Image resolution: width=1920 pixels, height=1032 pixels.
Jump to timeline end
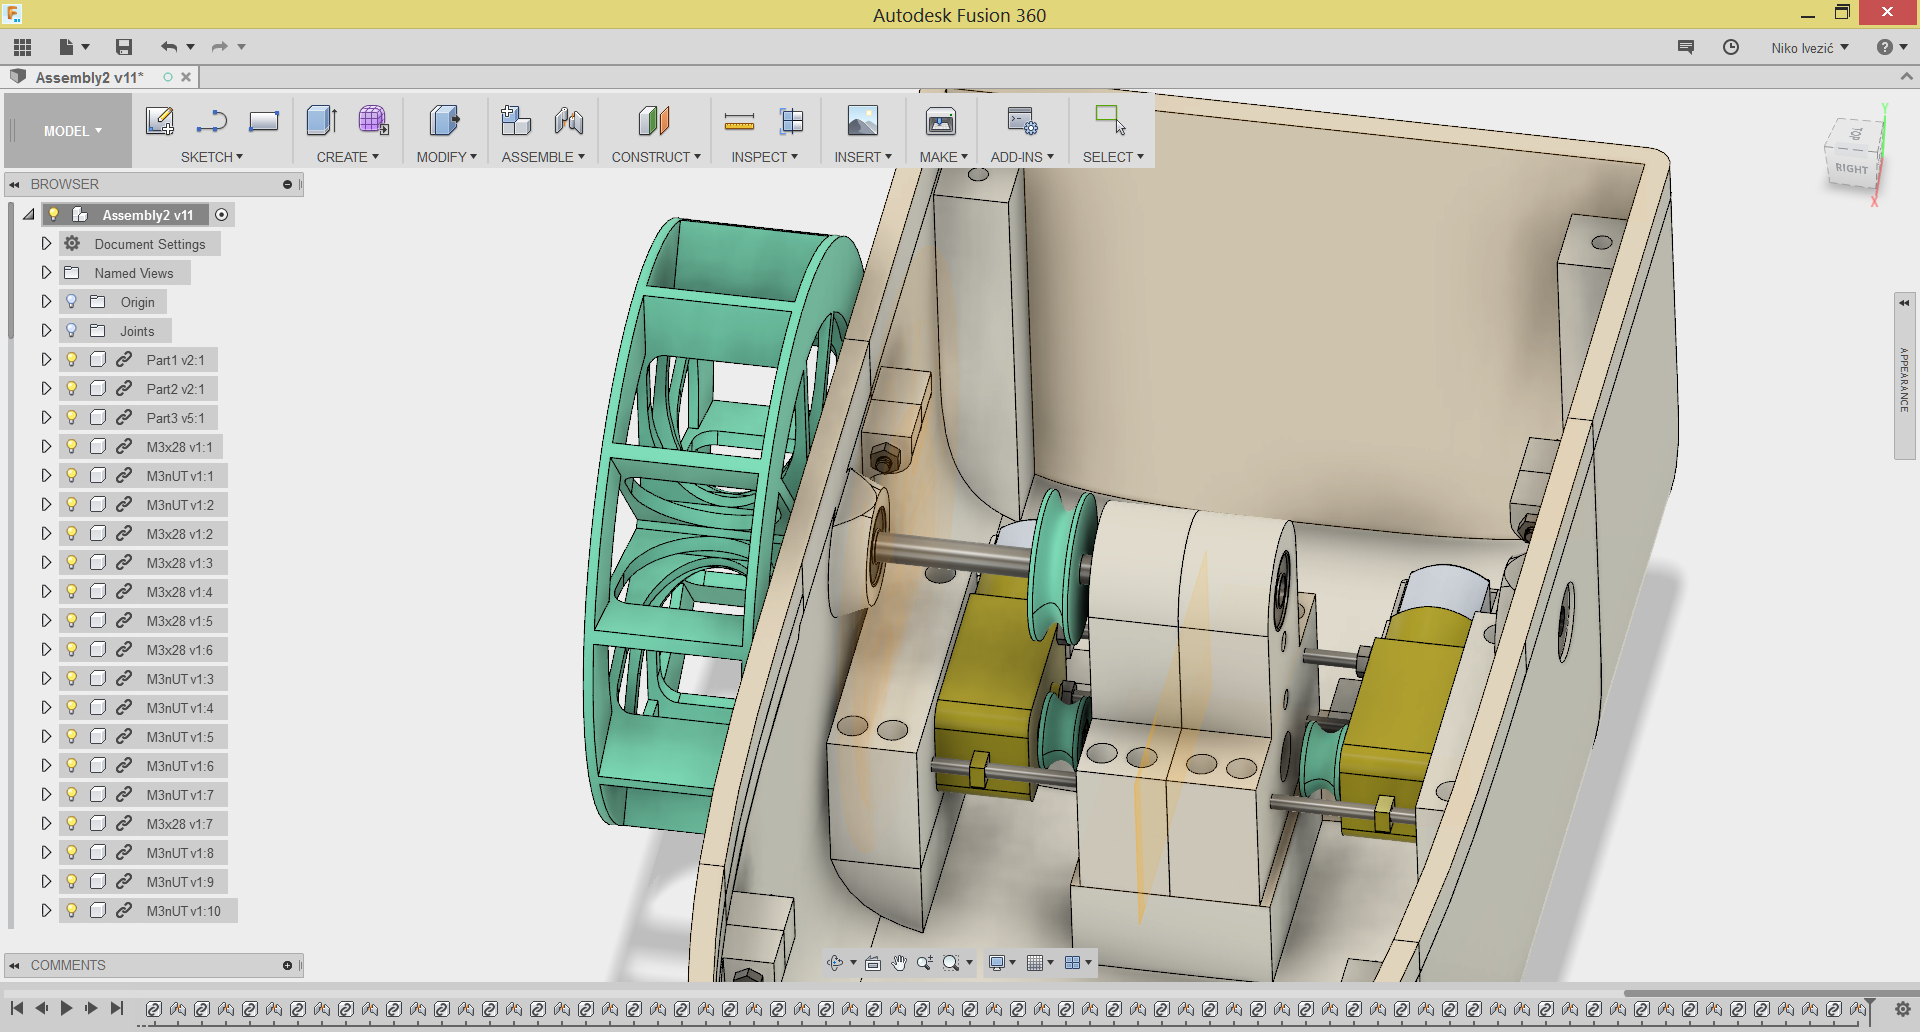tap(117, 1008)
